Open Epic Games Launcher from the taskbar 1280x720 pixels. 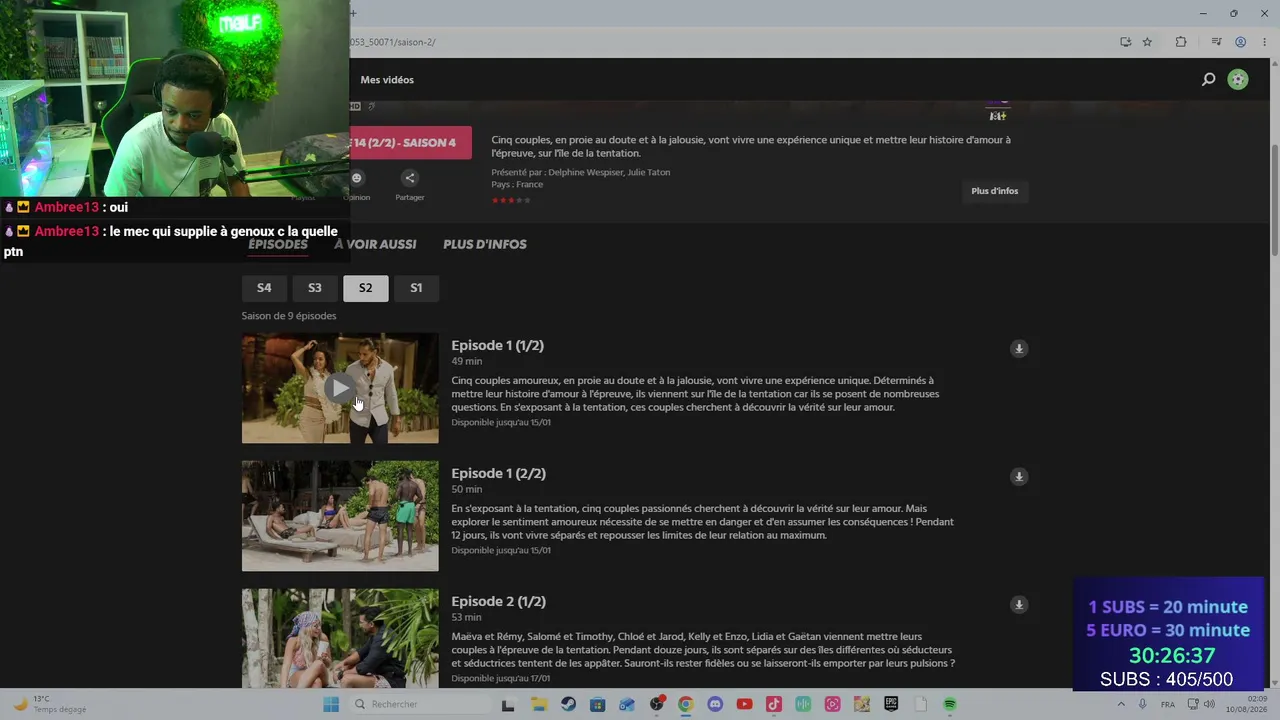point(891,704)
